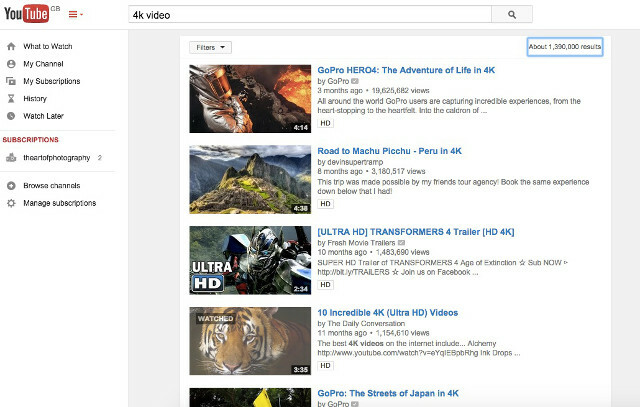This screenshot has width=640, height=407.
Task: Click the SUBSCRIPTIONS heading
Action: [x=30, y=140]
